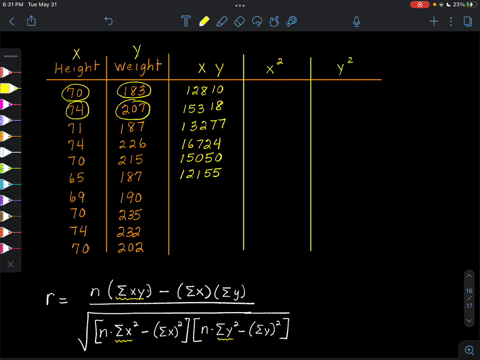
Task: Pick the magenta pen preset
Action: (10, 104)
